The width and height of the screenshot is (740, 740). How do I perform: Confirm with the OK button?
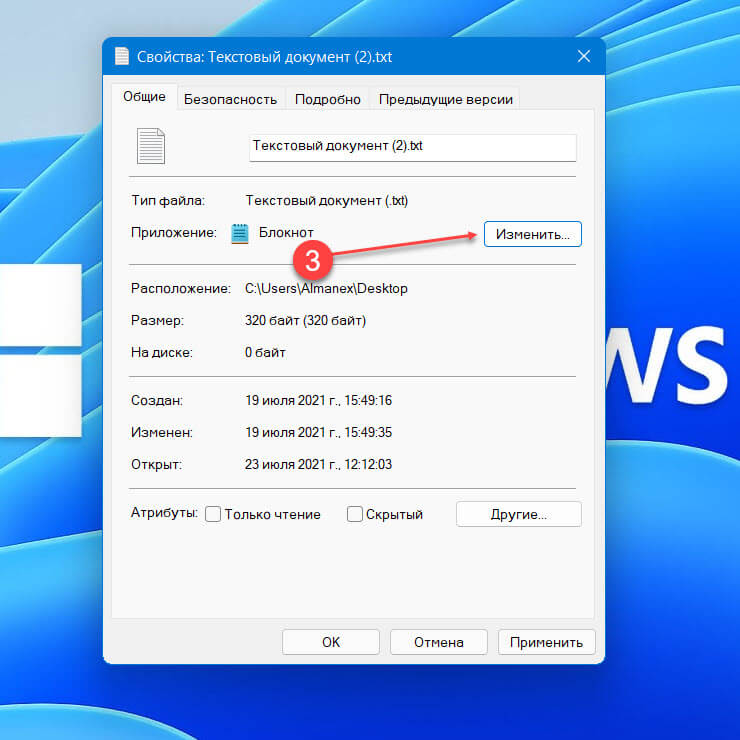point(331,642)
